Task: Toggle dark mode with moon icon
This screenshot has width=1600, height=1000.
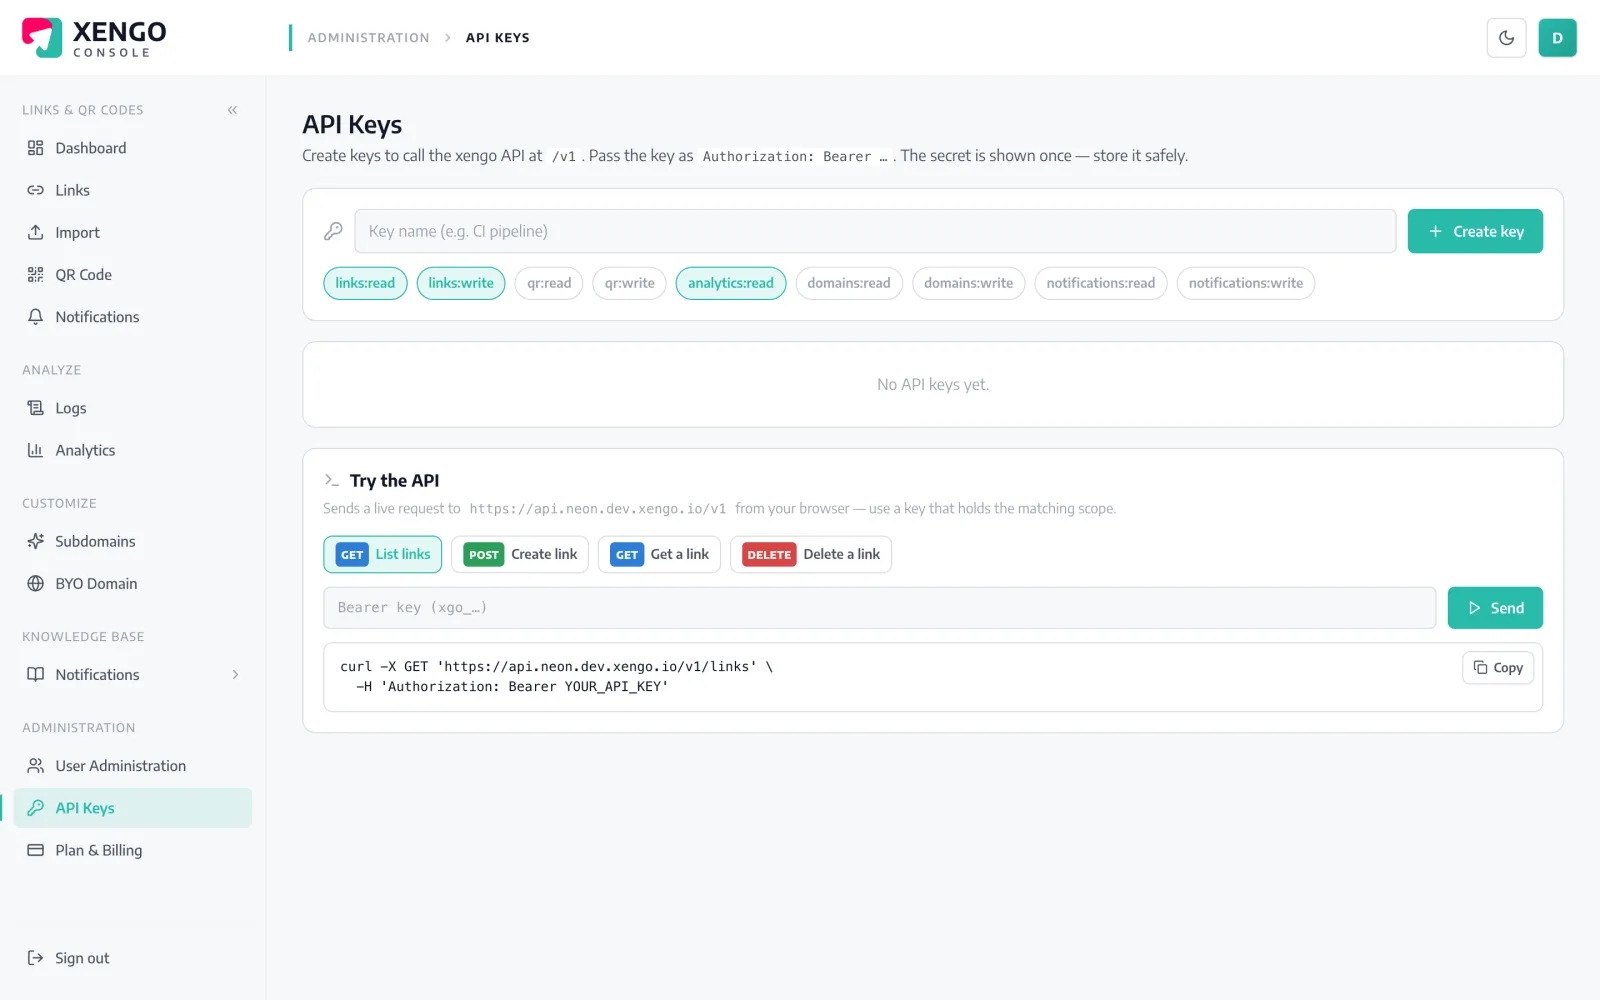Action: (1506, 38)
